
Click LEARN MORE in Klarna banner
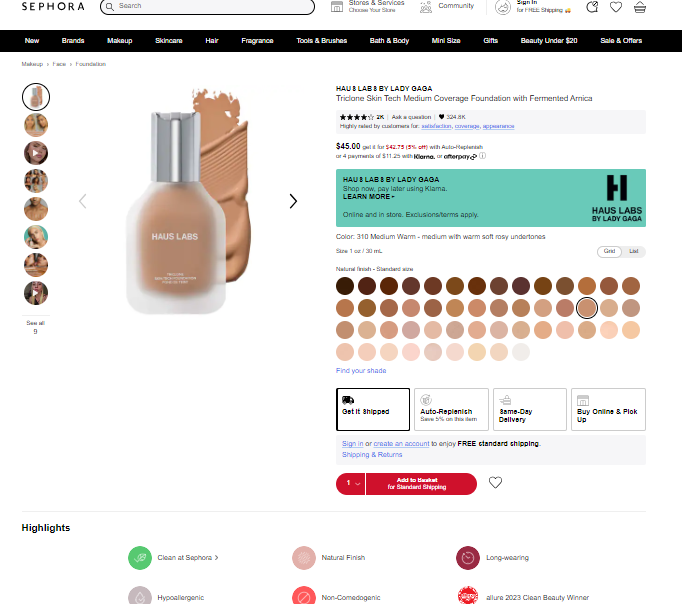point(368,197)
